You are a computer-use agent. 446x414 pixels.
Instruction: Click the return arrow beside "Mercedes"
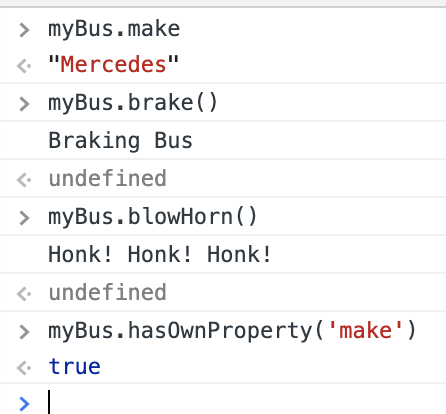tap(24, 66)
